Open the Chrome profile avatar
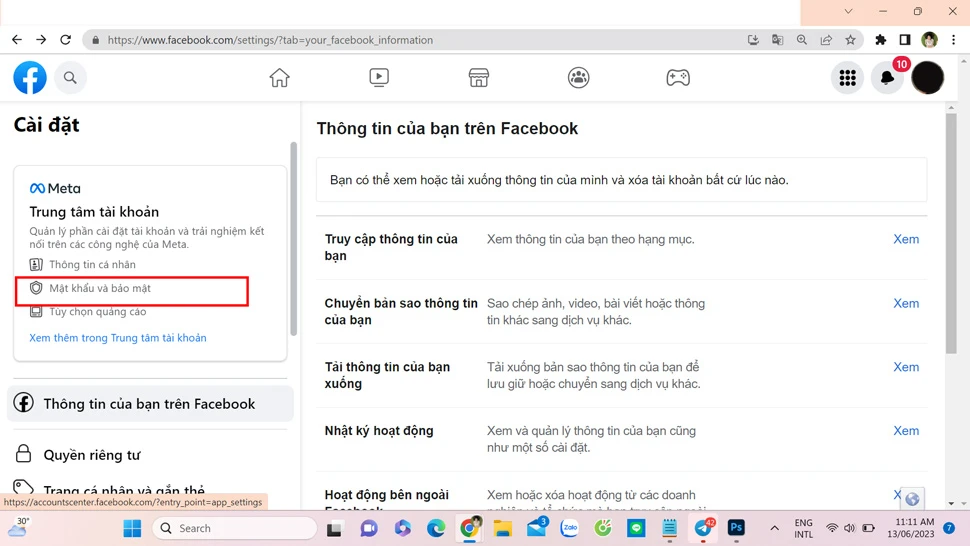 (x=929, y=40)
